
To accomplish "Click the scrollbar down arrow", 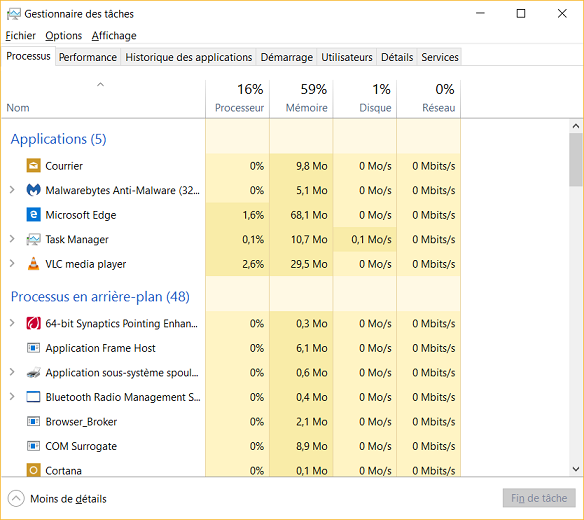I will [x=576, y=469].
